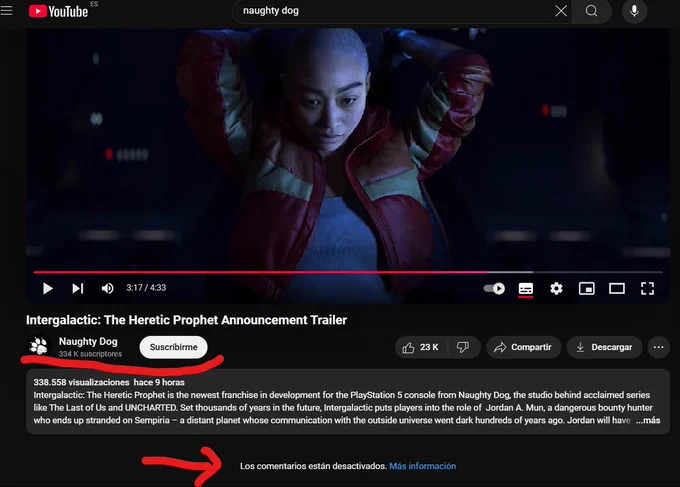680x487 pixels.
Task: Clear the search text with X
Action: point(561,11)
